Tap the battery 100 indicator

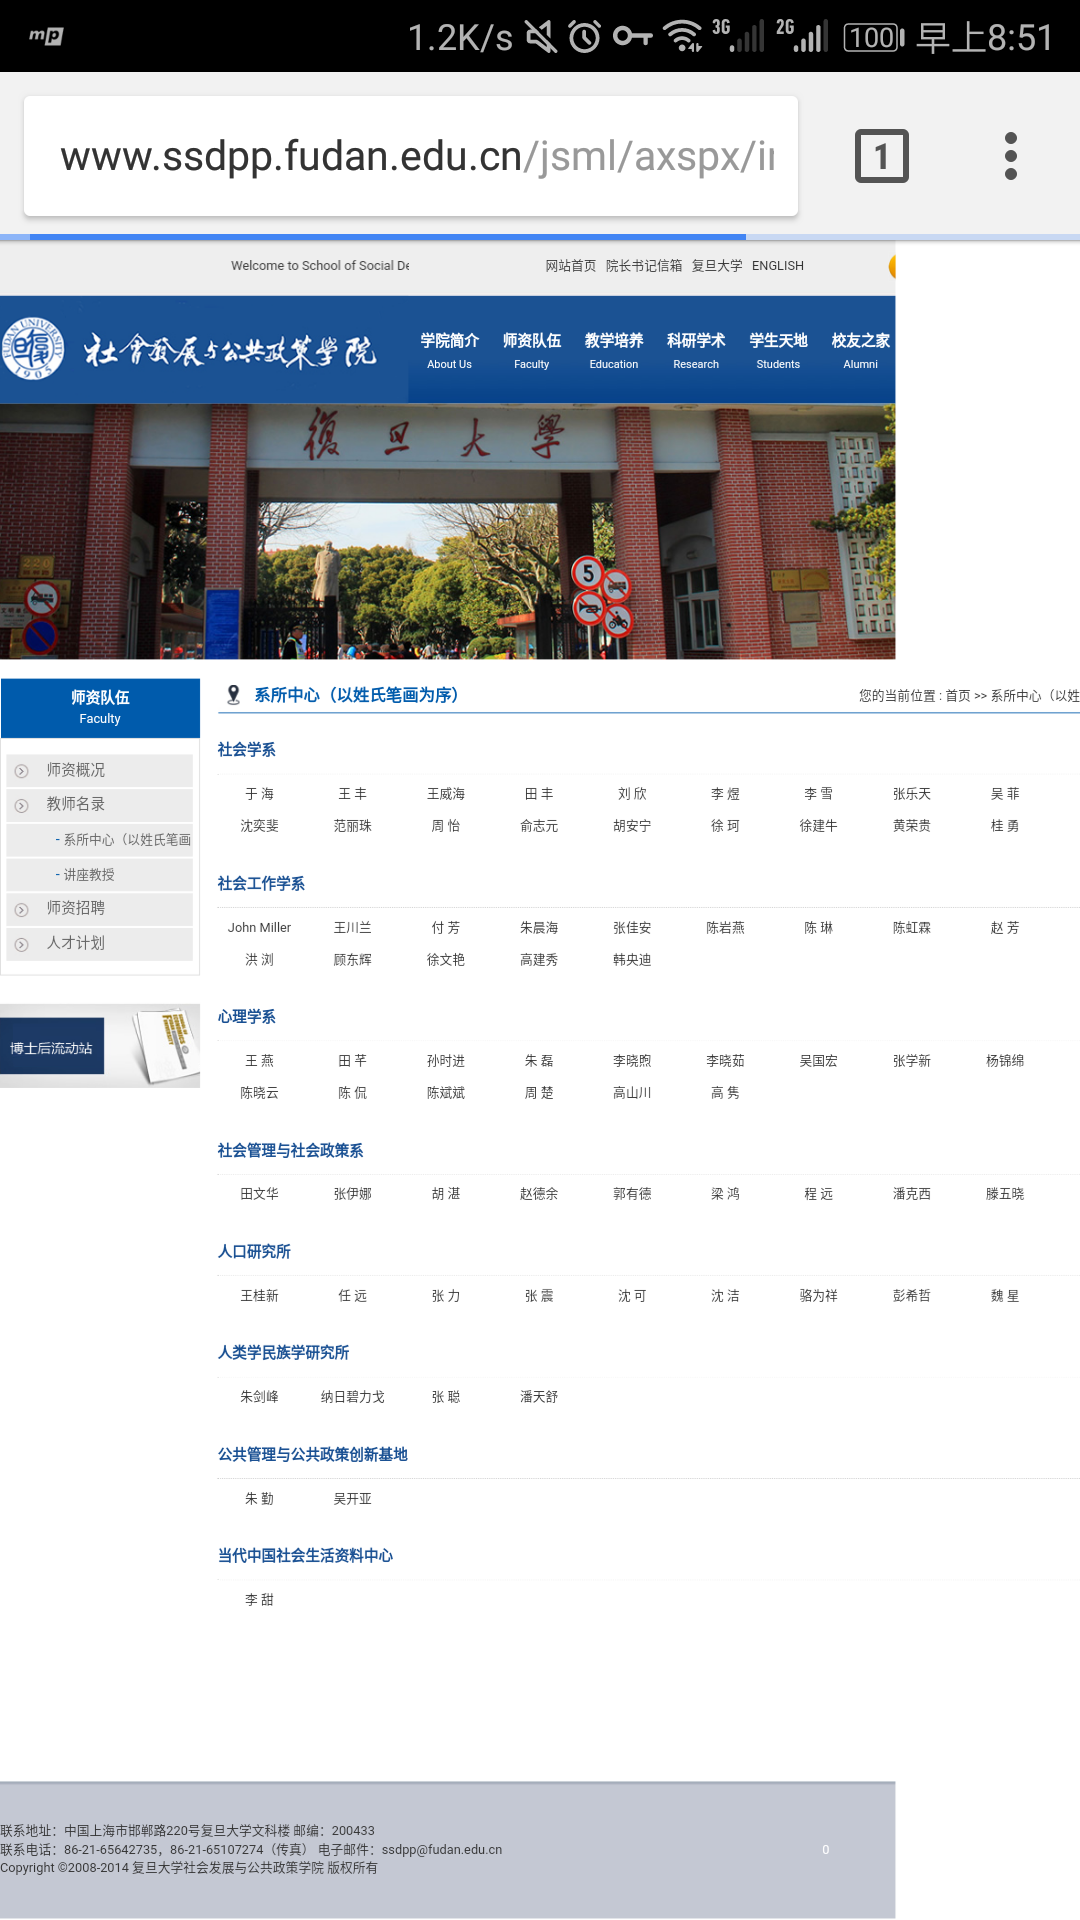click(874, 38)
